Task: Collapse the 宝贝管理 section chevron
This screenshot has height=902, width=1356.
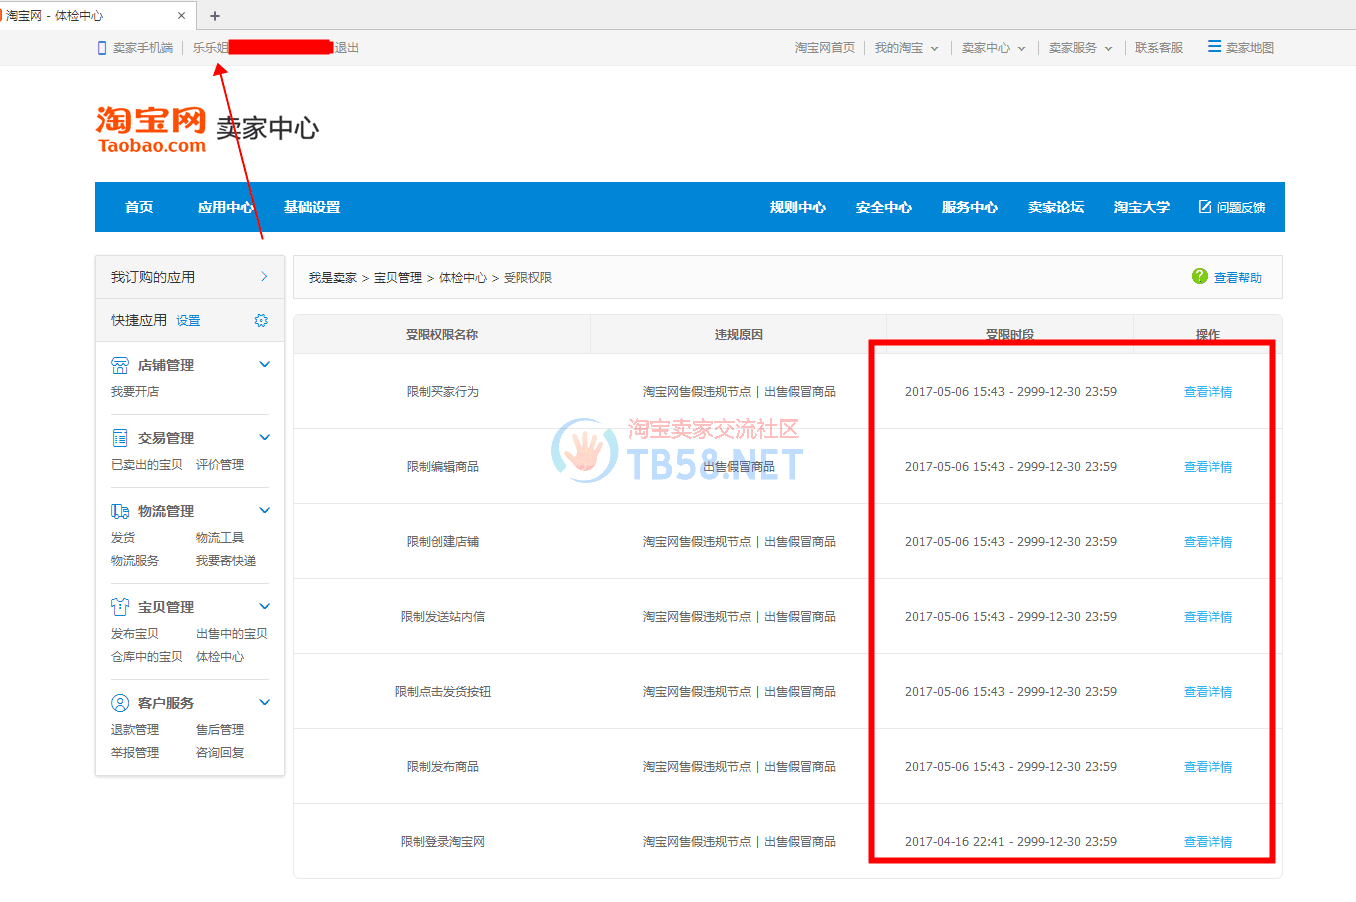Action: click(265, 606)
